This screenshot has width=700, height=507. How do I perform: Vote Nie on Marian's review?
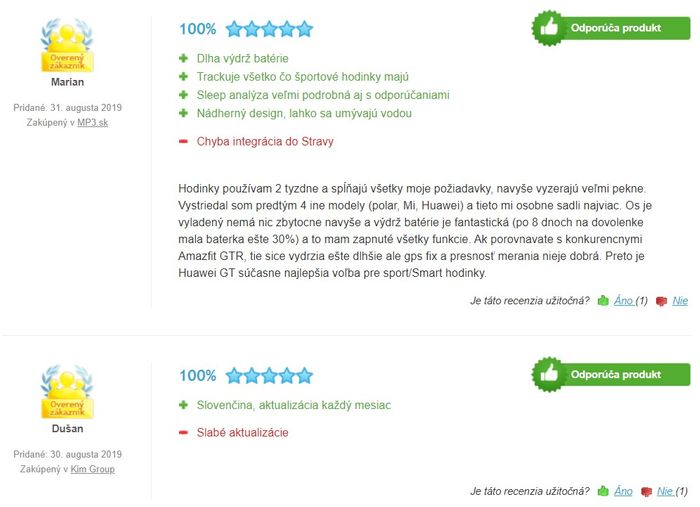click(680, 301)
